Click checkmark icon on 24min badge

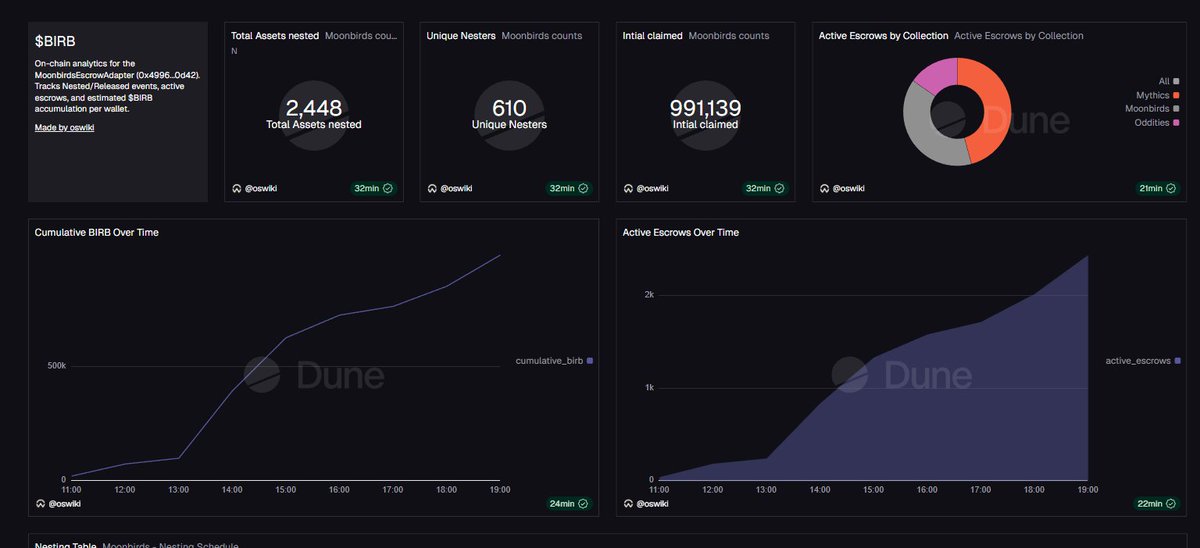click(583, 503)
